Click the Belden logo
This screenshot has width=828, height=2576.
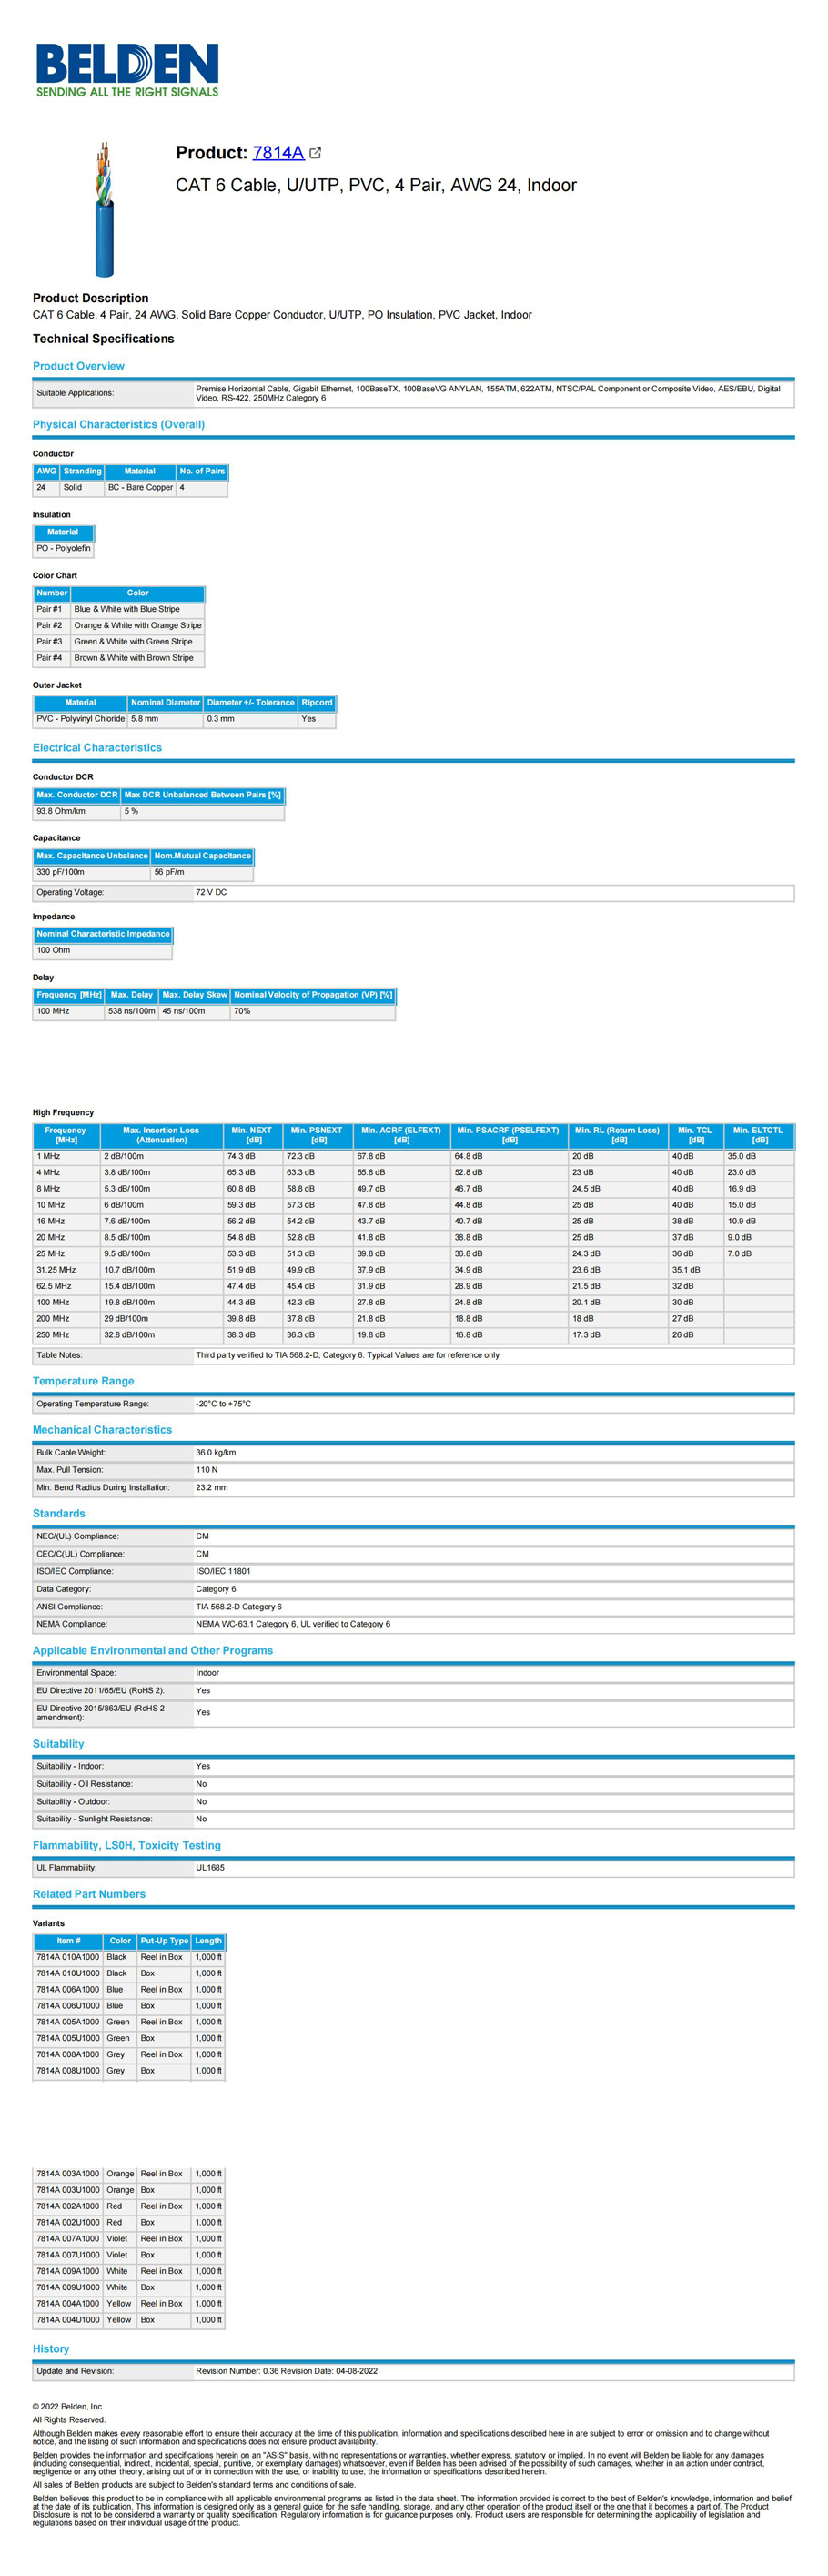coord(127,69)
